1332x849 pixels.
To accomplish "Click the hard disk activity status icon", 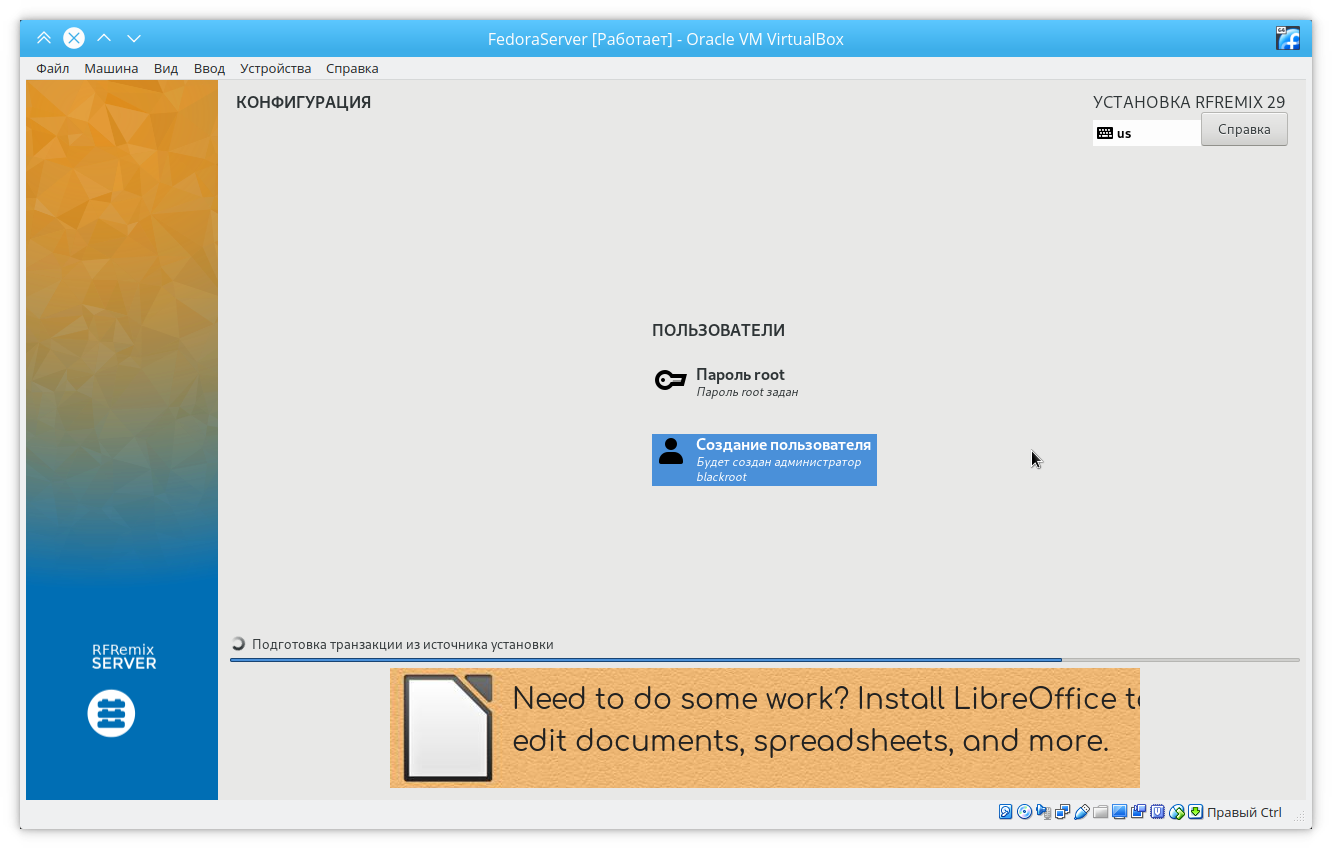I will pos(1006,812).
